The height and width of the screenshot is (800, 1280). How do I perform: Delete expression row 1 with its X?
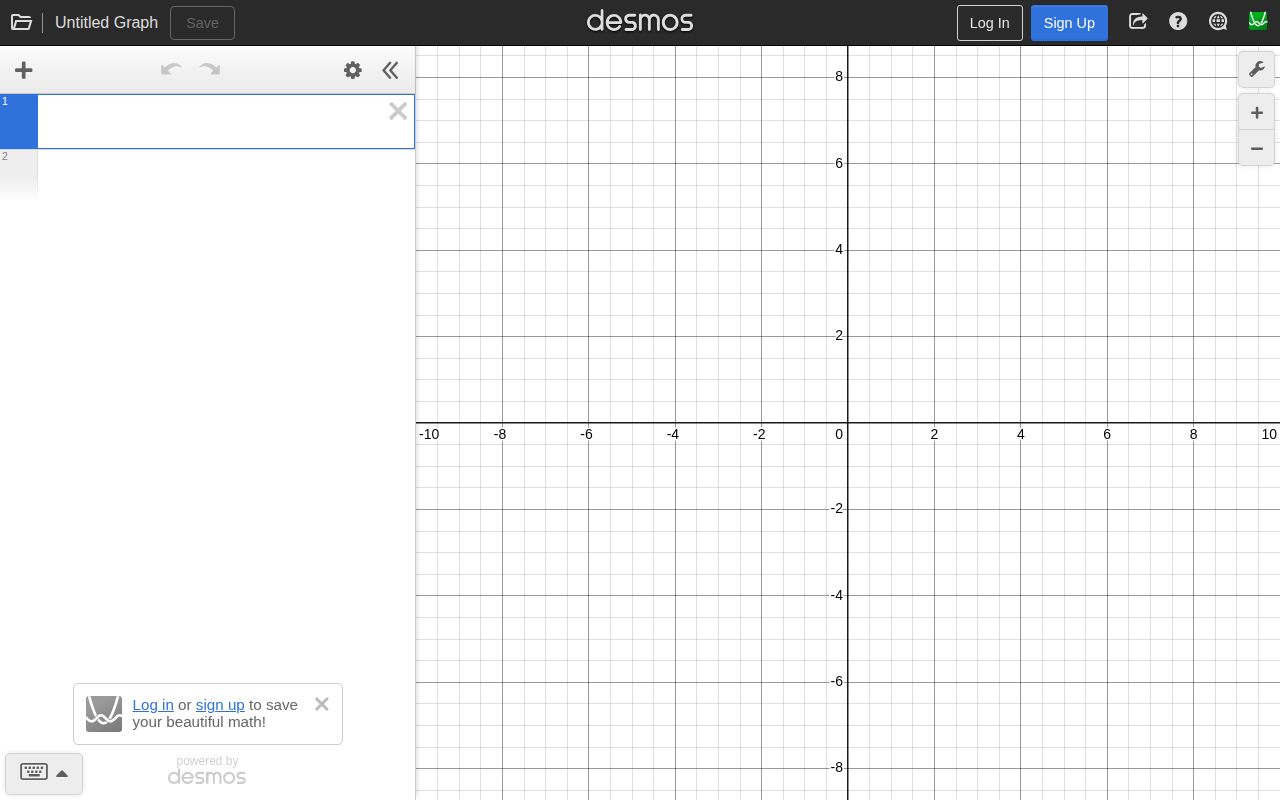pyautogui.click(x=397, y=111)
